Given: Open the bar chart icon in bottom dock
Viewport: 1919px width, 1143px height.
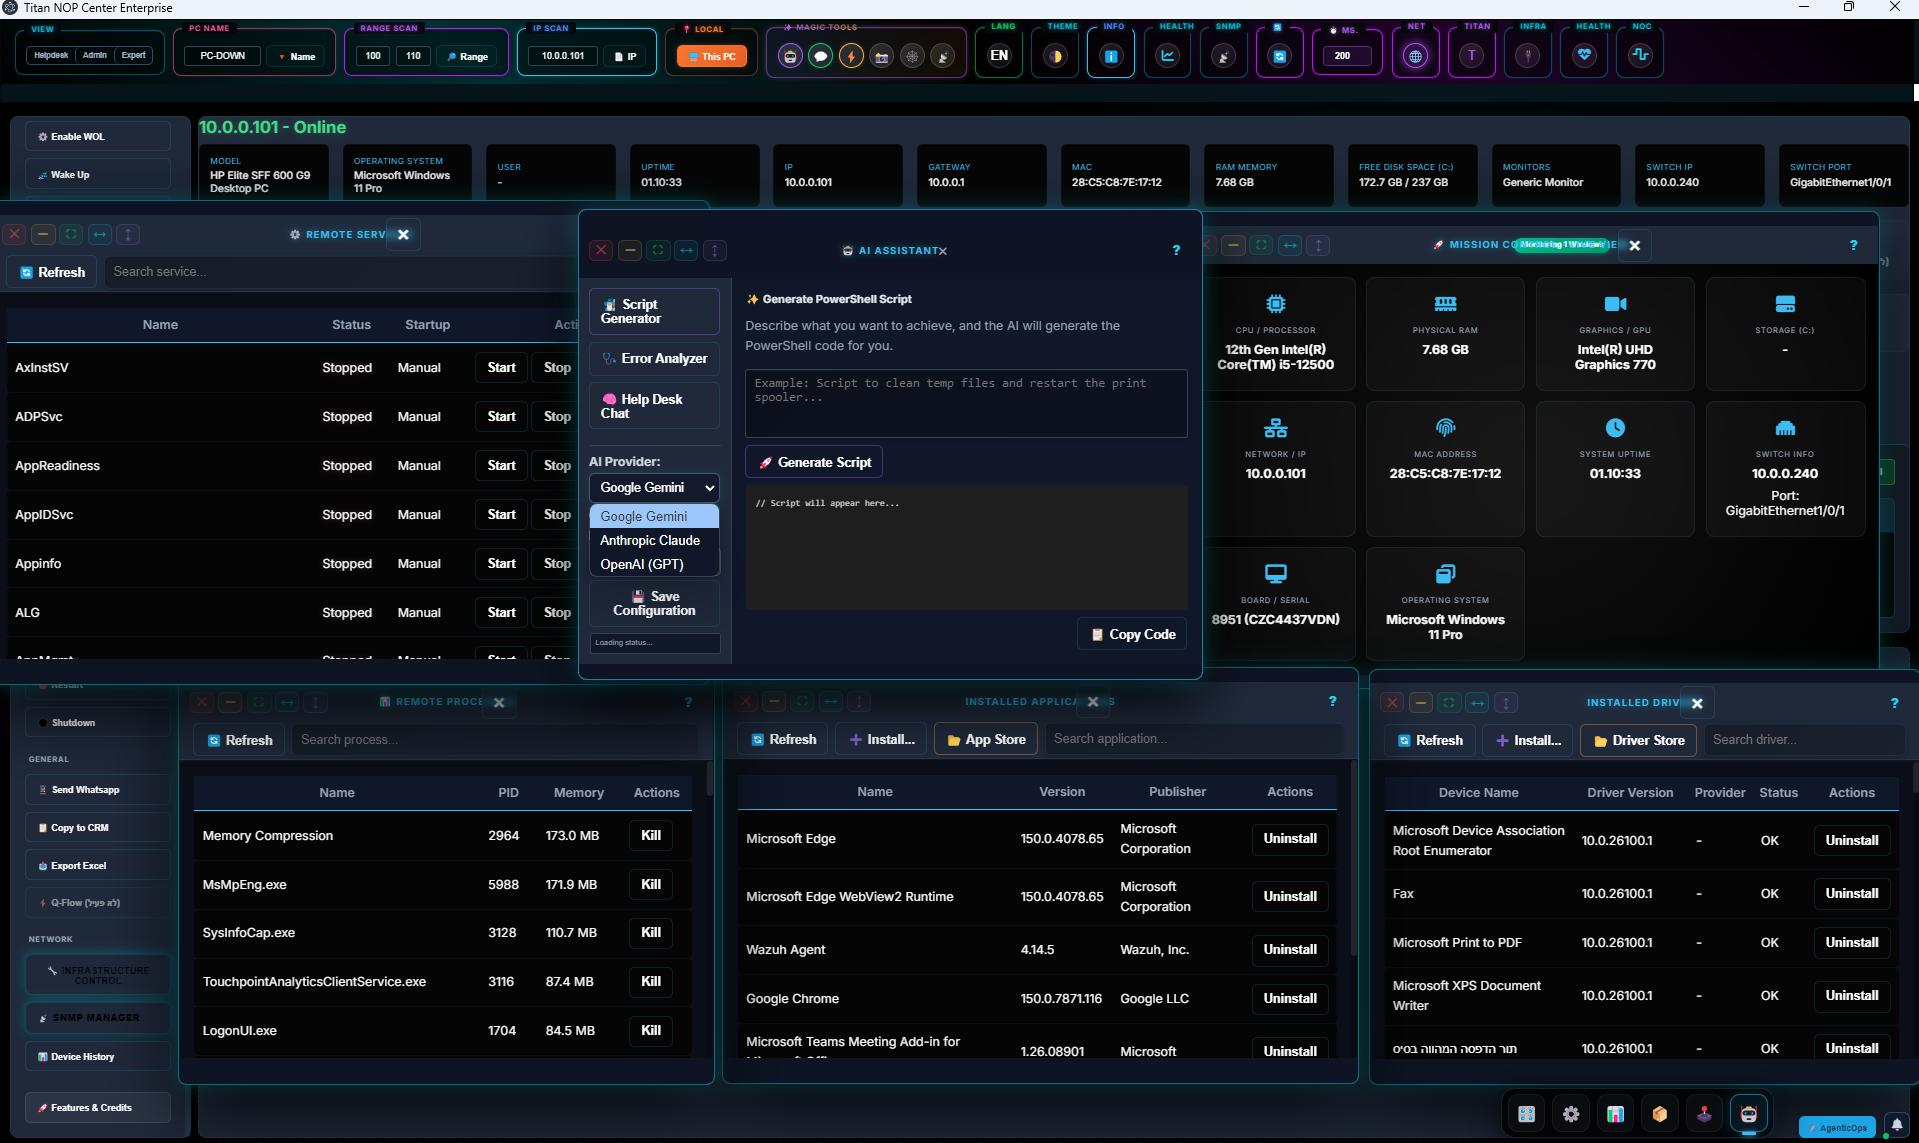Looking at the screenshot, I should coord(1615,1114).
